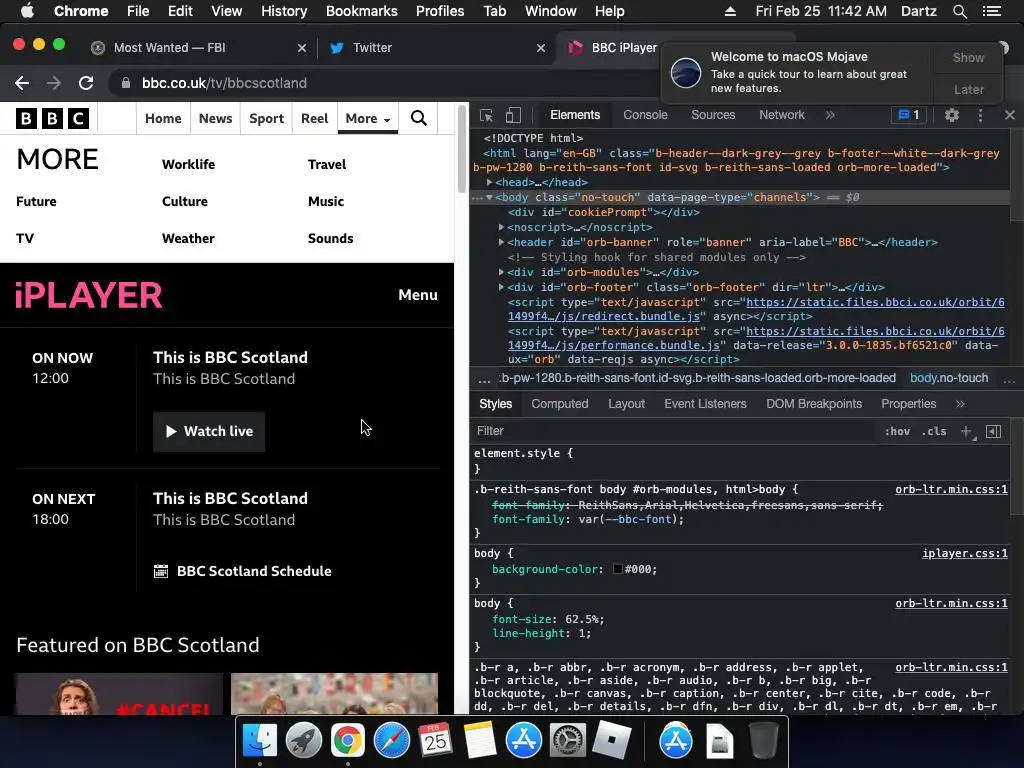
Task: Show more Styles pane tabs chevron
Action: (x=960, y=404)
